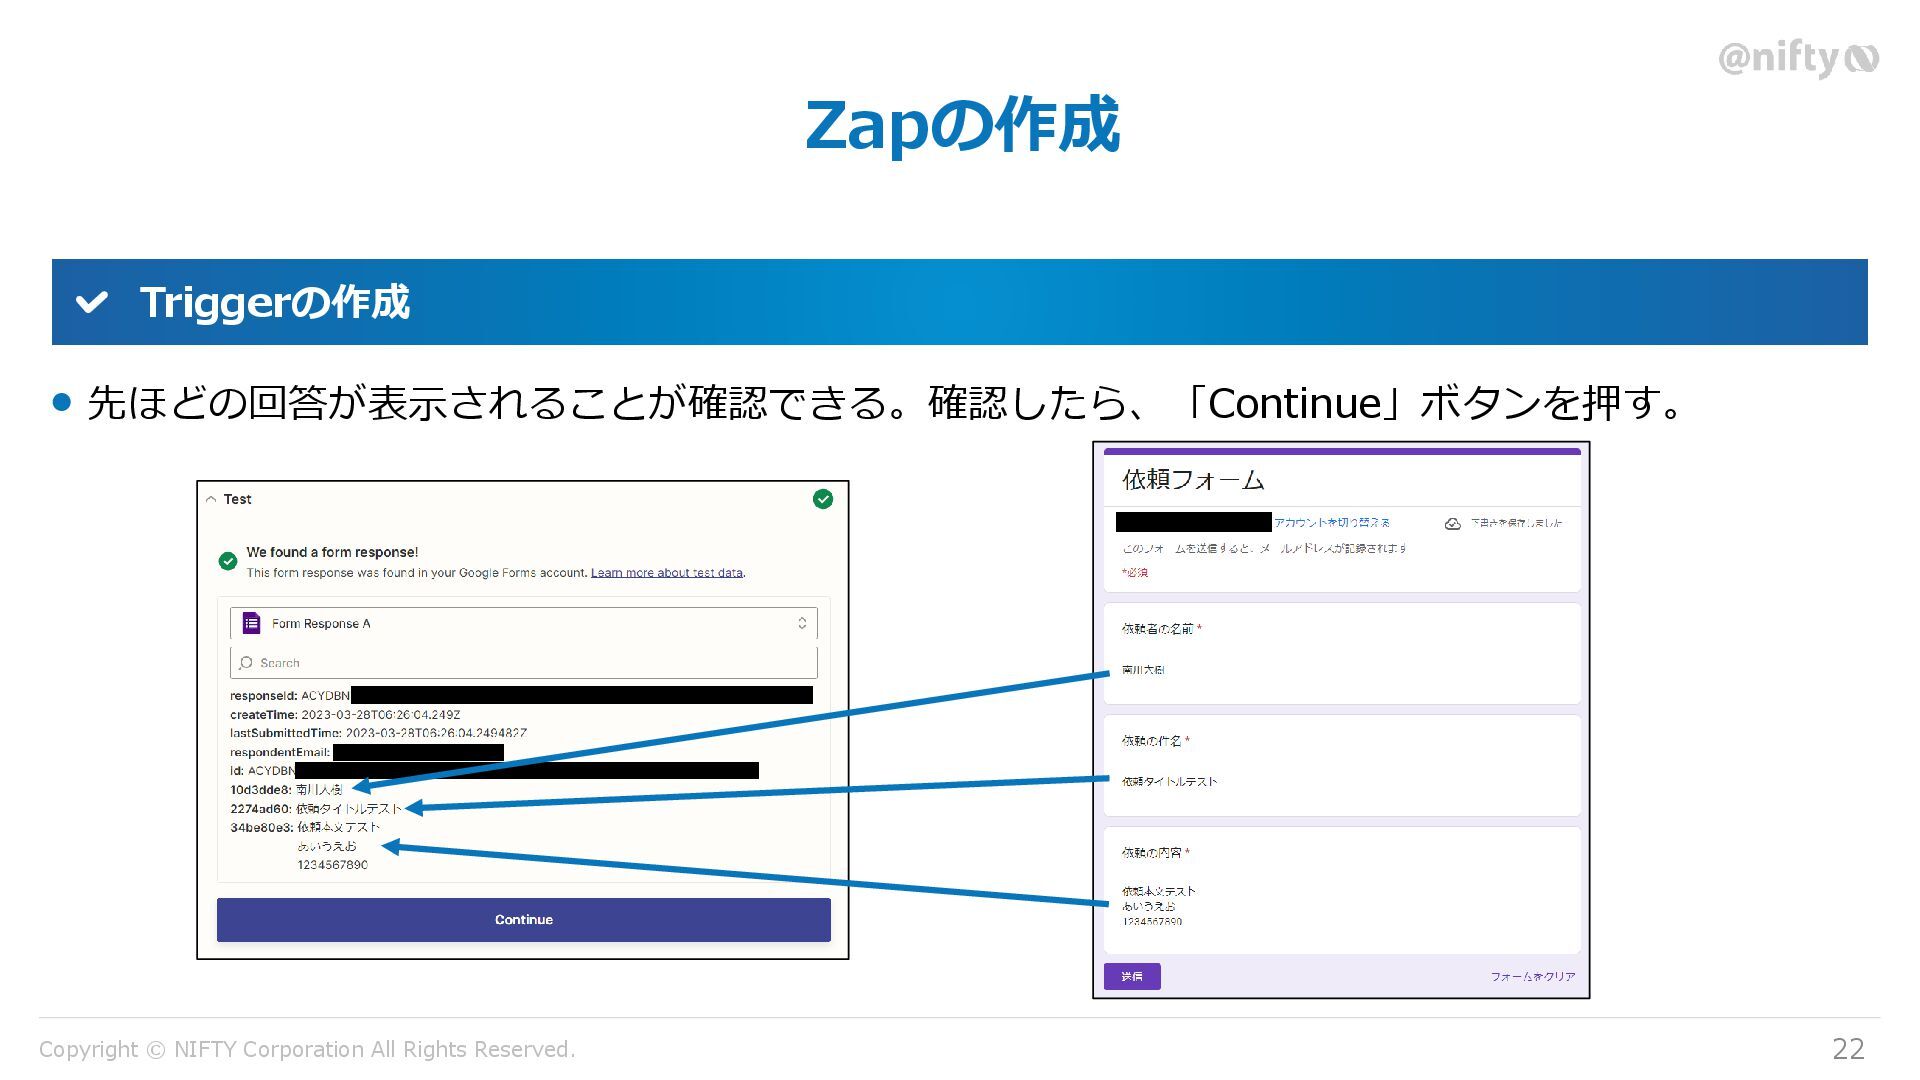Click the purple Google Forms icon
Image resolution: width=1920 pixels, height=1080 pixels.
coord(251,623)
